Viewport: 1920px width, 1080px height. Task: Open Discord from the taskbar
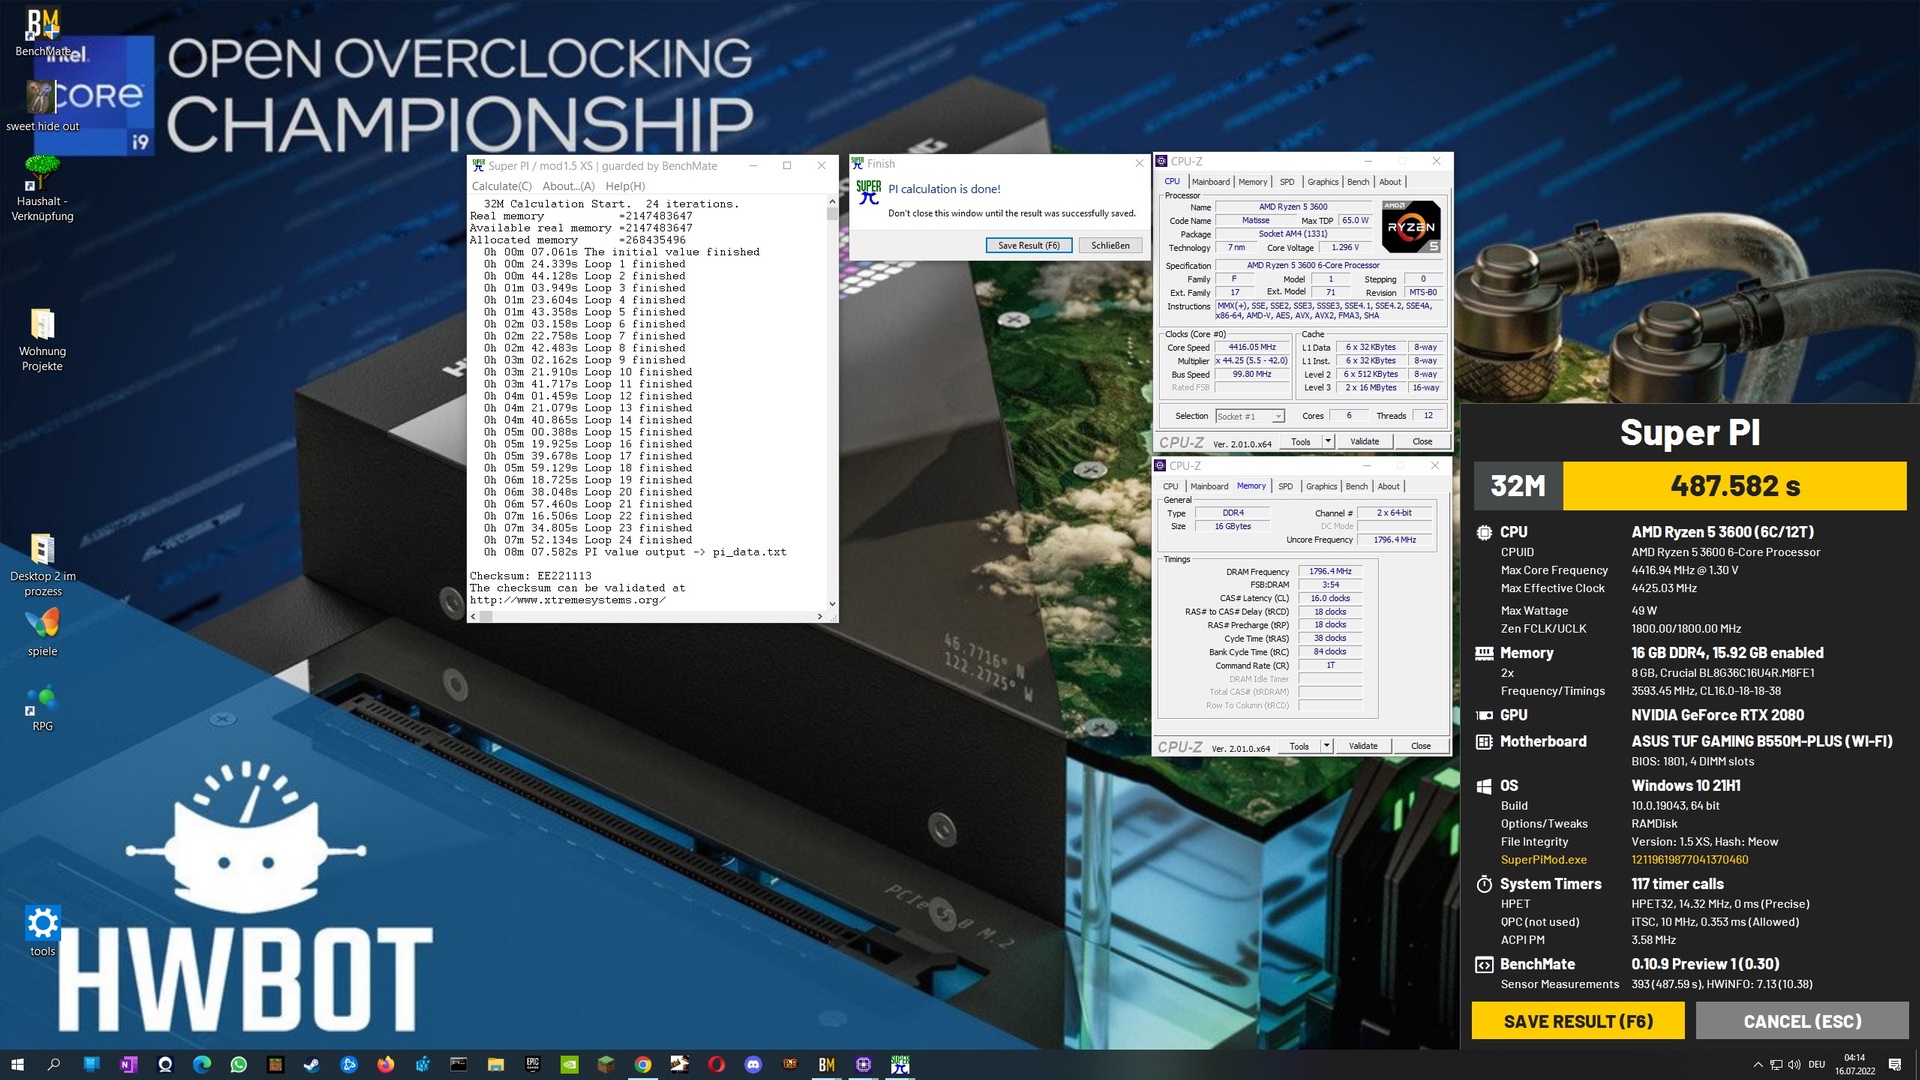(753, 1065)
